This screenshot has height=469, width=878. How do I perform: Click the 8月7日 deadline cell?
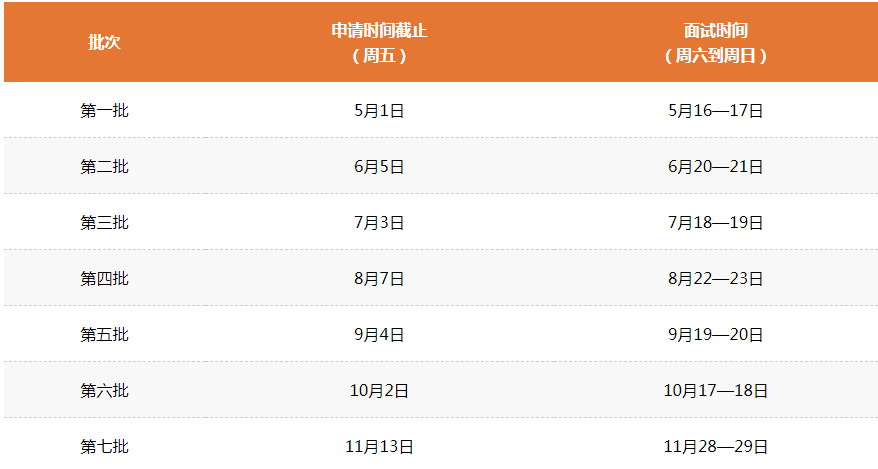point(379,279)
